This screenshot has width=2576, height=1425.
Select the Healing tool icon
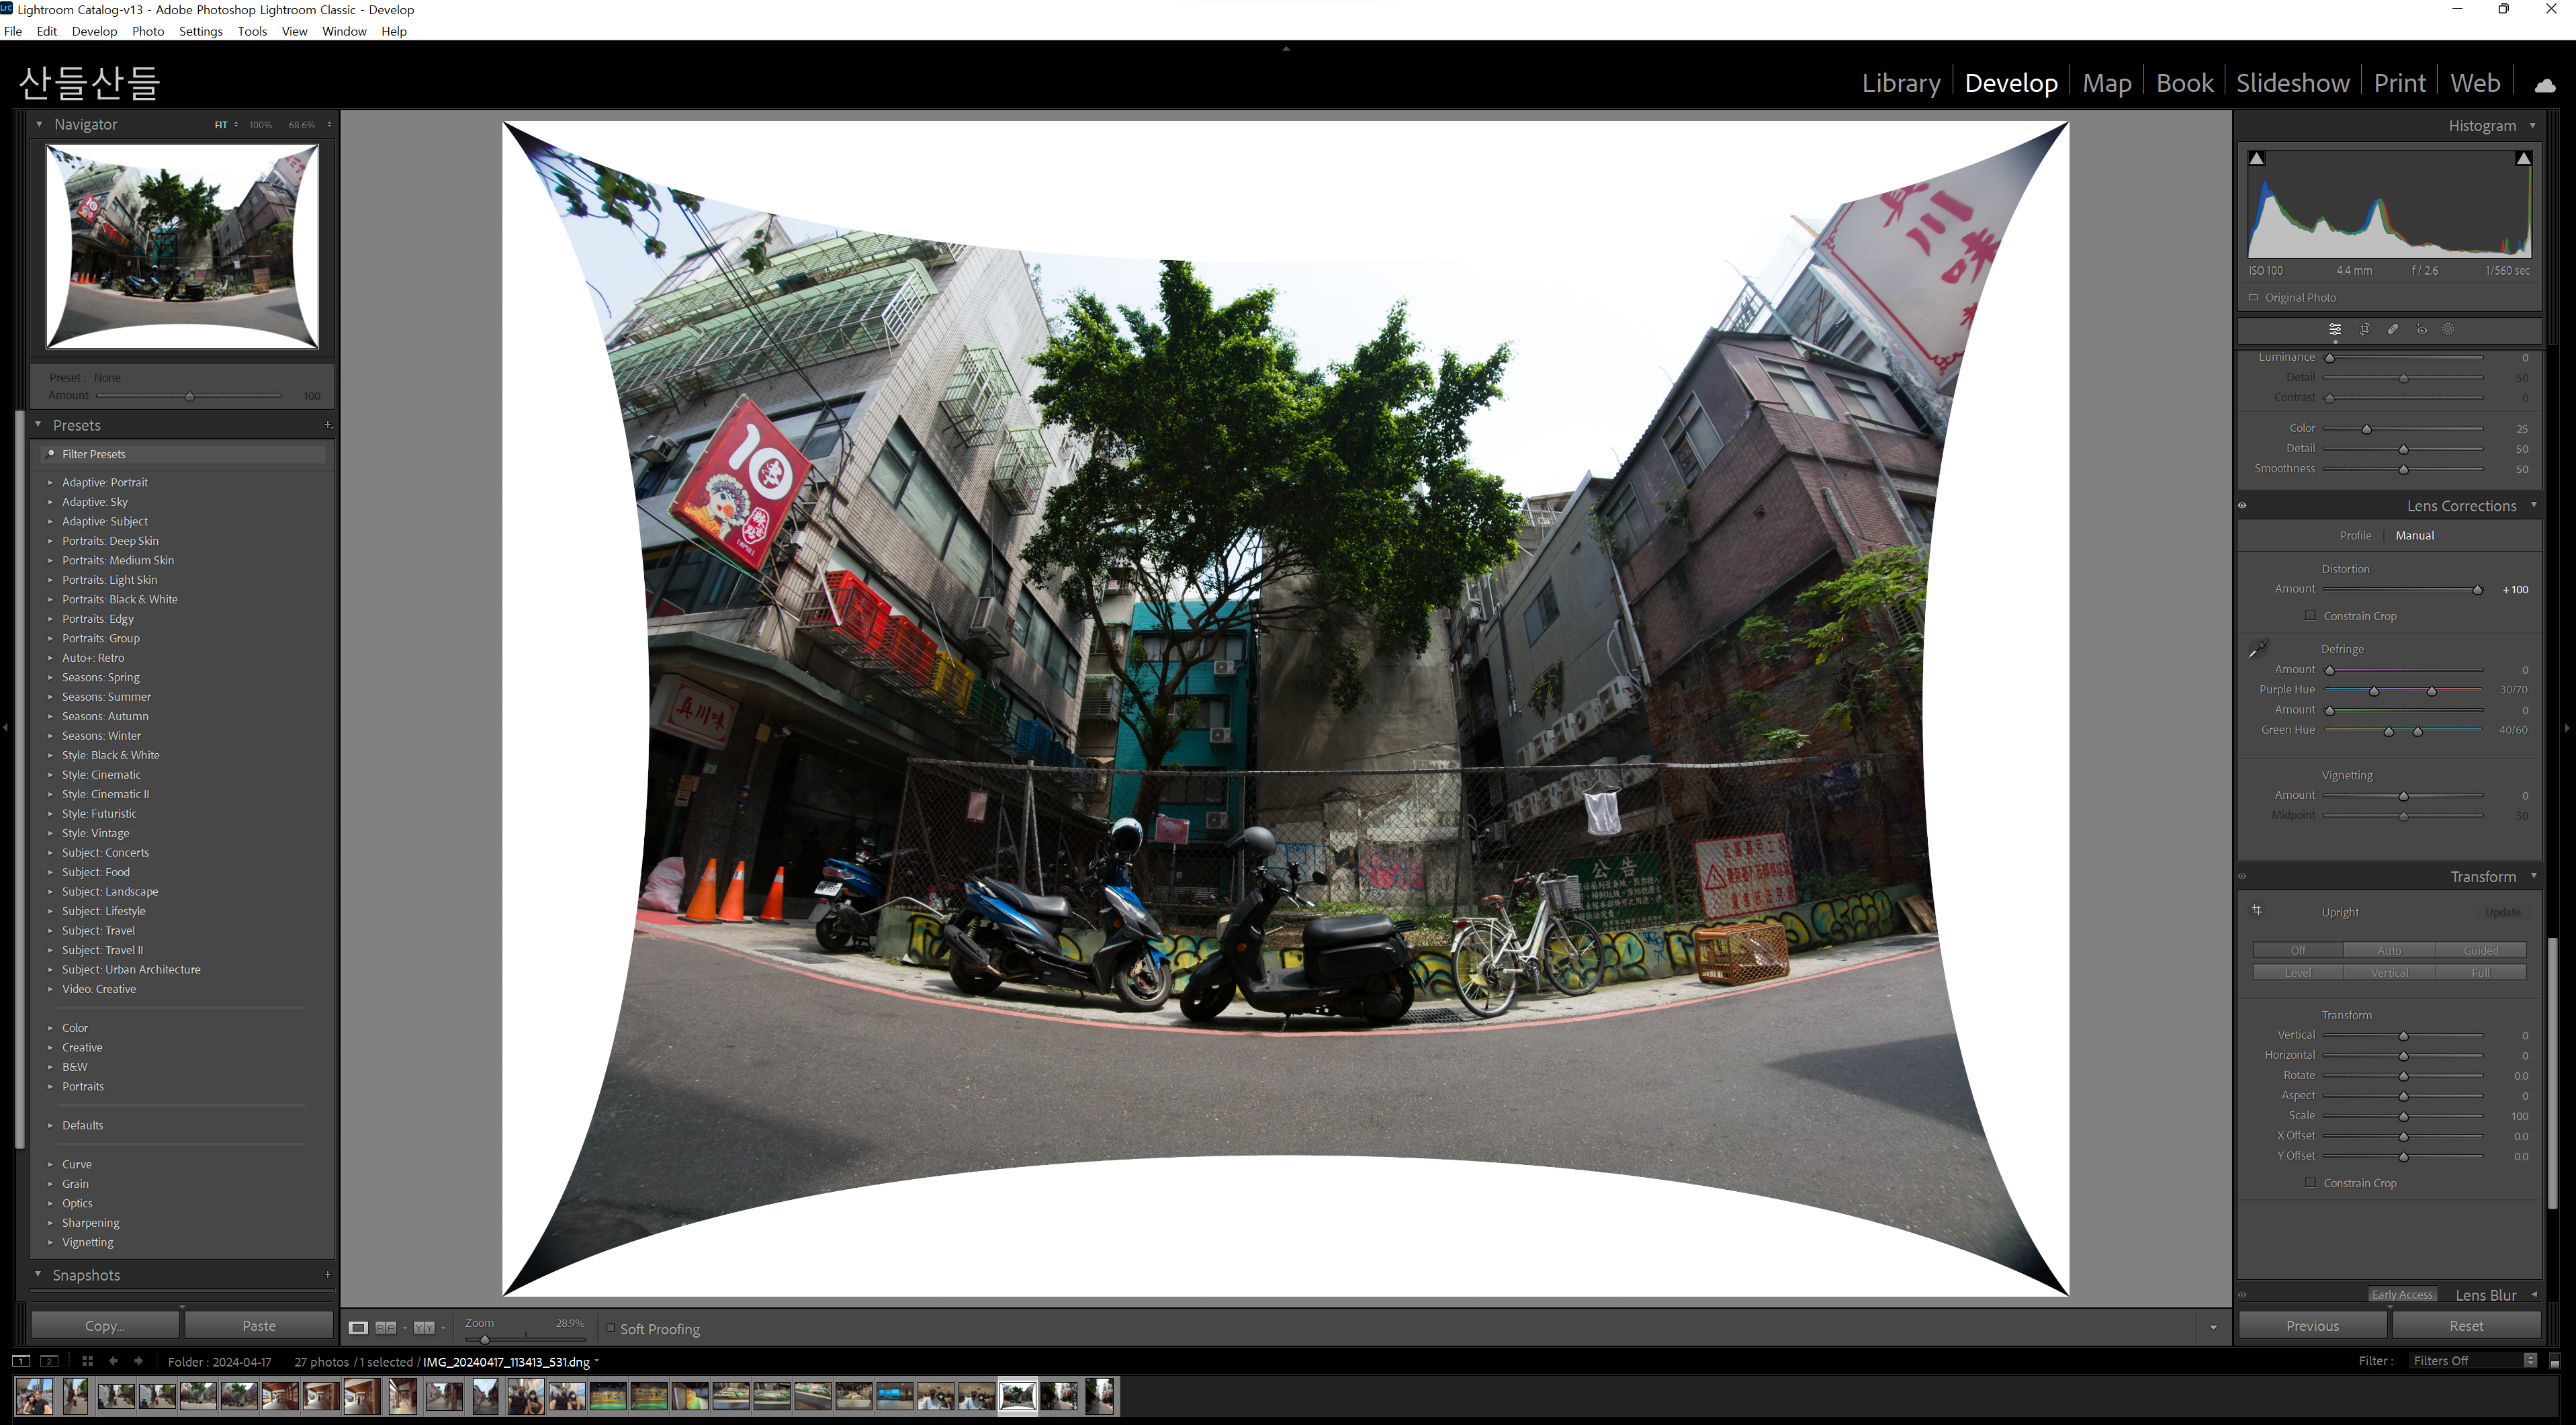click(x=2393, y=330)
